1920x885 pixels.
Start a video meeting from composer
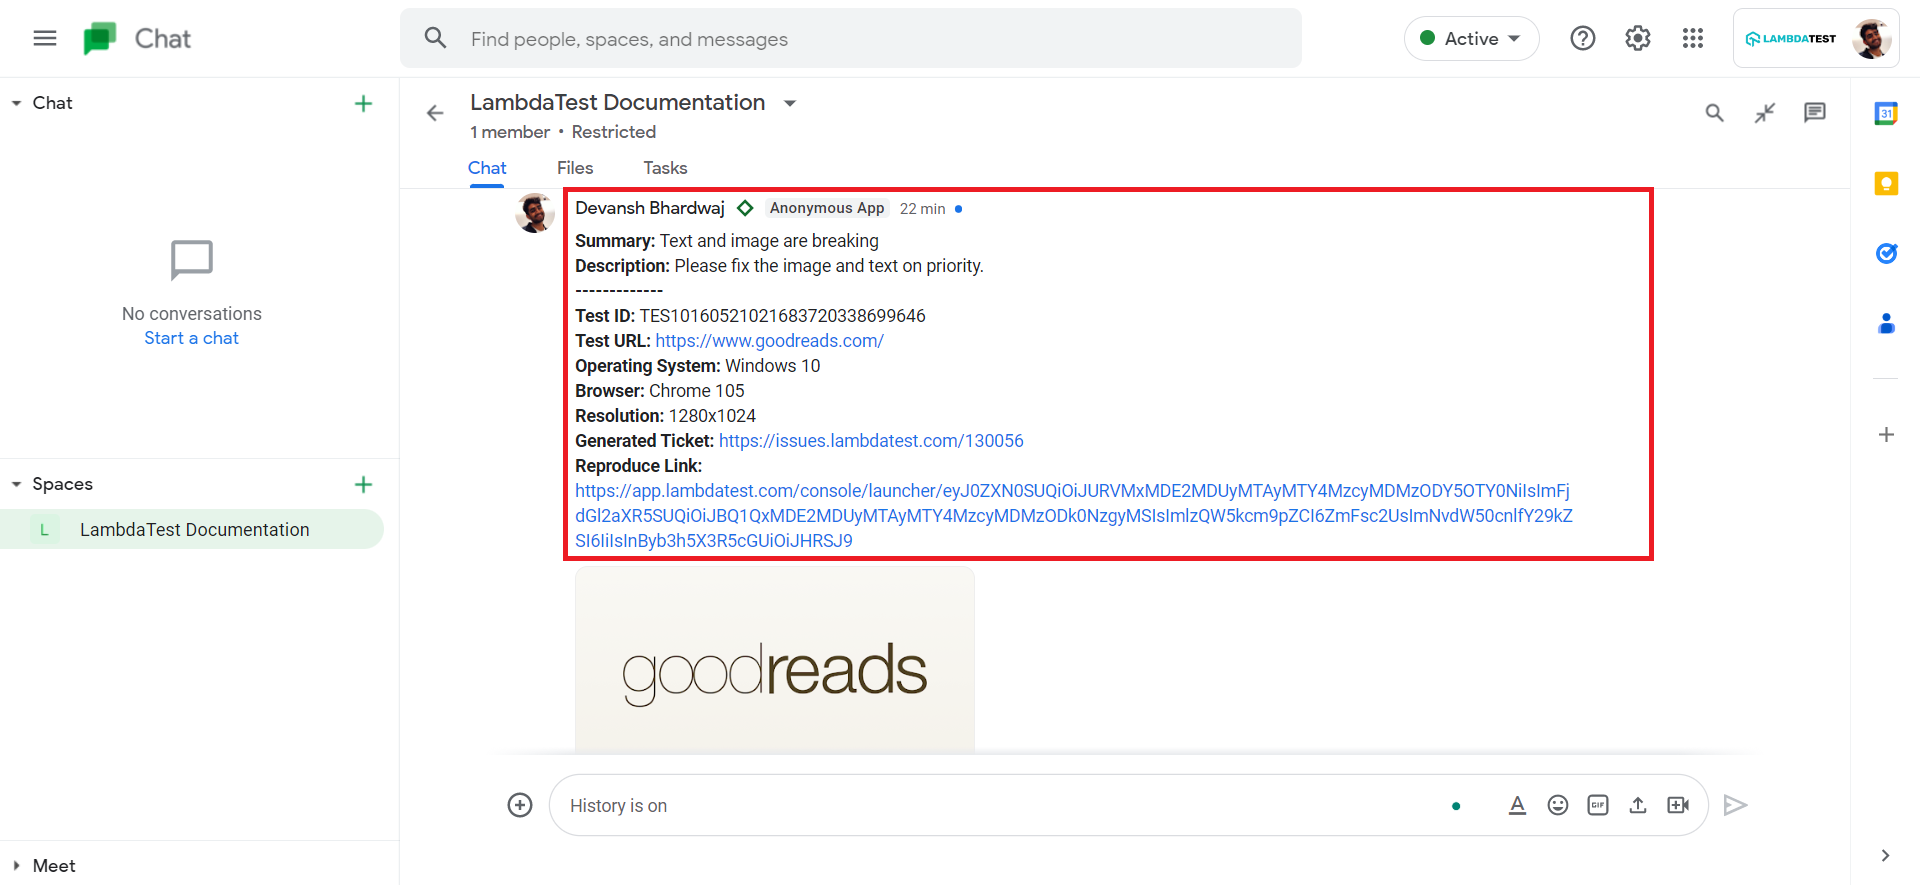tap(1678, 805)
